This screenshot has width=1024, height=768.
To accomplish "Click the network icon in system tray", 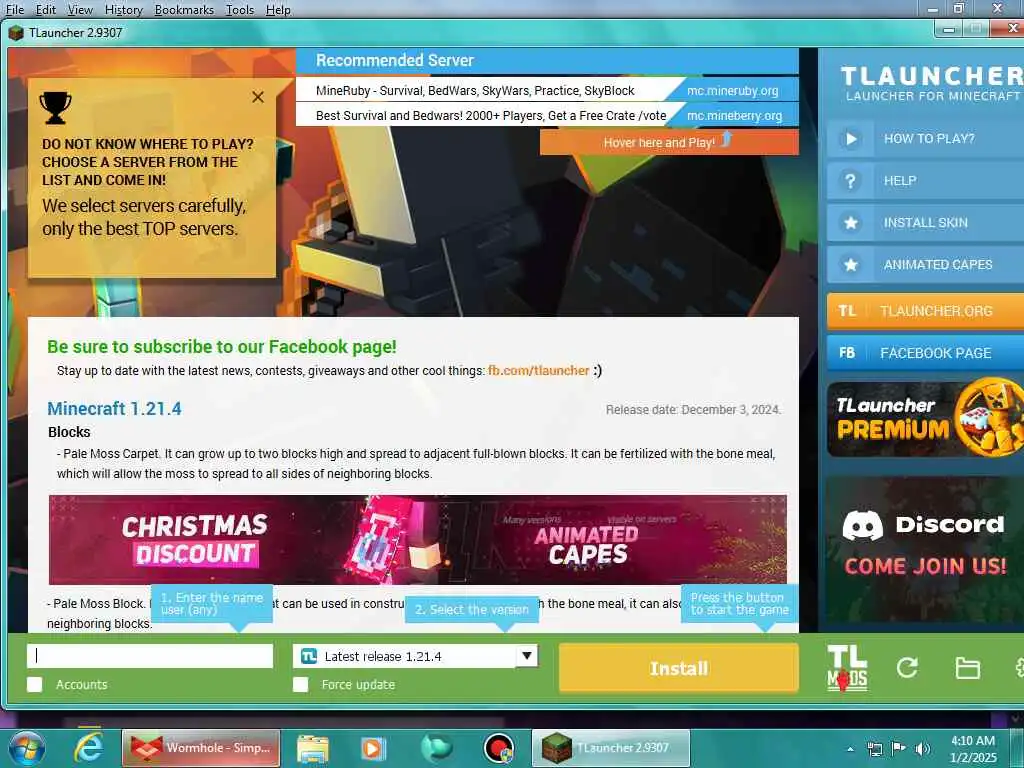I will 874,749.
